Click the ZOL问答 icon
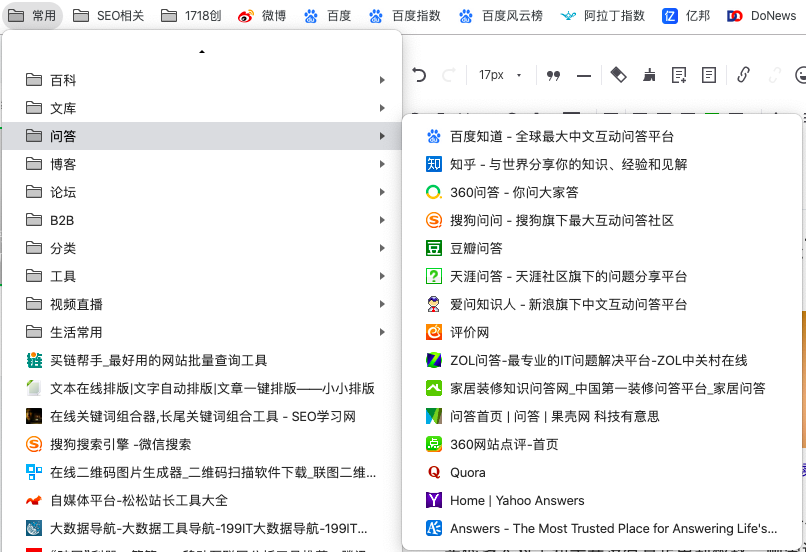Screen dimensions: 806x552 coord(434,360)
